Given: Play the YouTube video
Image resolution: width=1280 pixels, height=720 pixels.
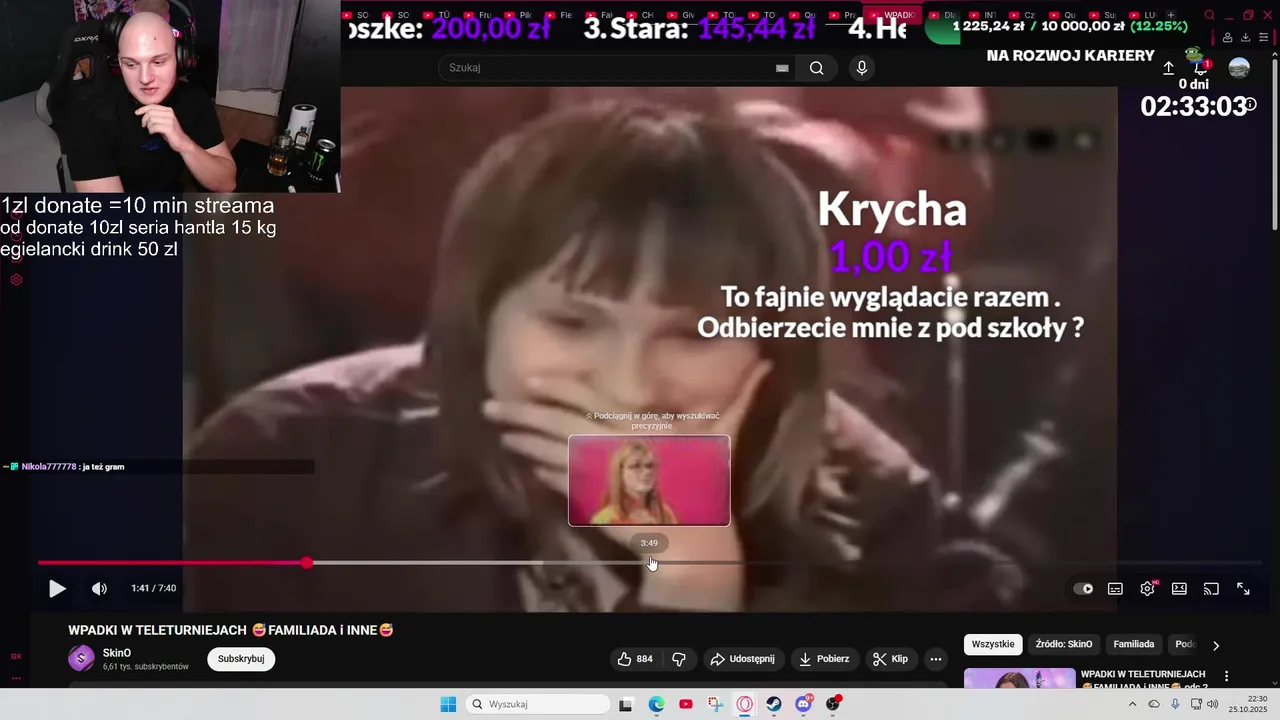Looking at the screenshot, I should click(x=57, y=589).
